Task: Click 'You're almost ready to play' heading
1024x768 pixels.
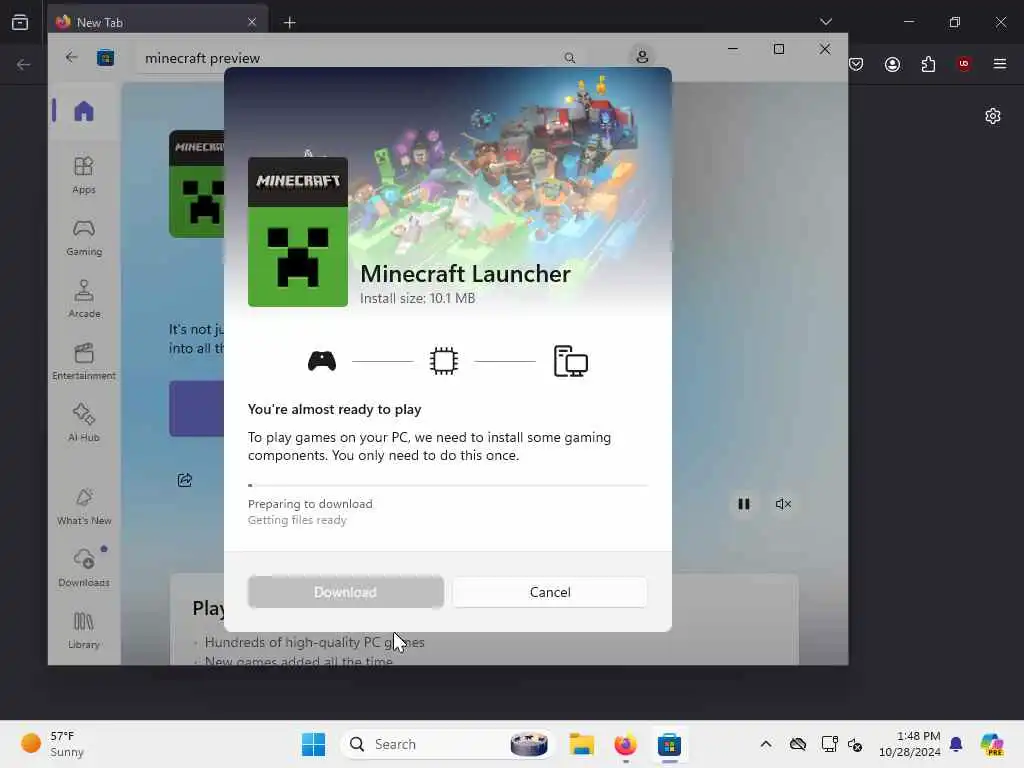Action: click(334, 409)
